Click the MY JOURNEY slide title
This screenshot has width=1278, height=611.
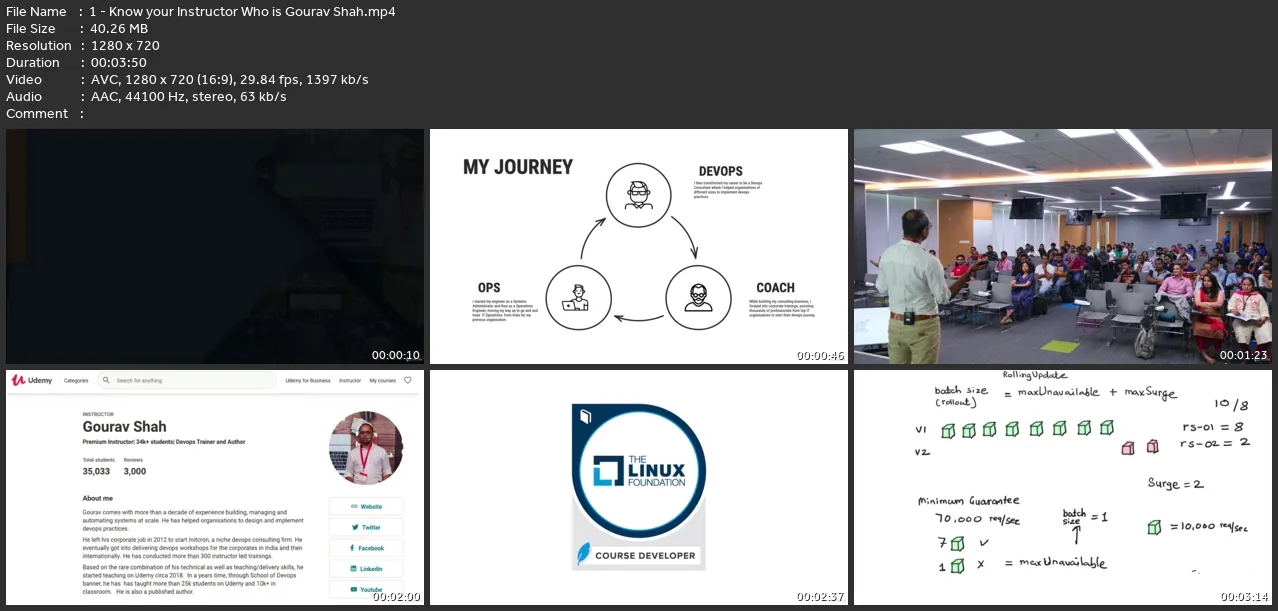[x=518, y=167]
